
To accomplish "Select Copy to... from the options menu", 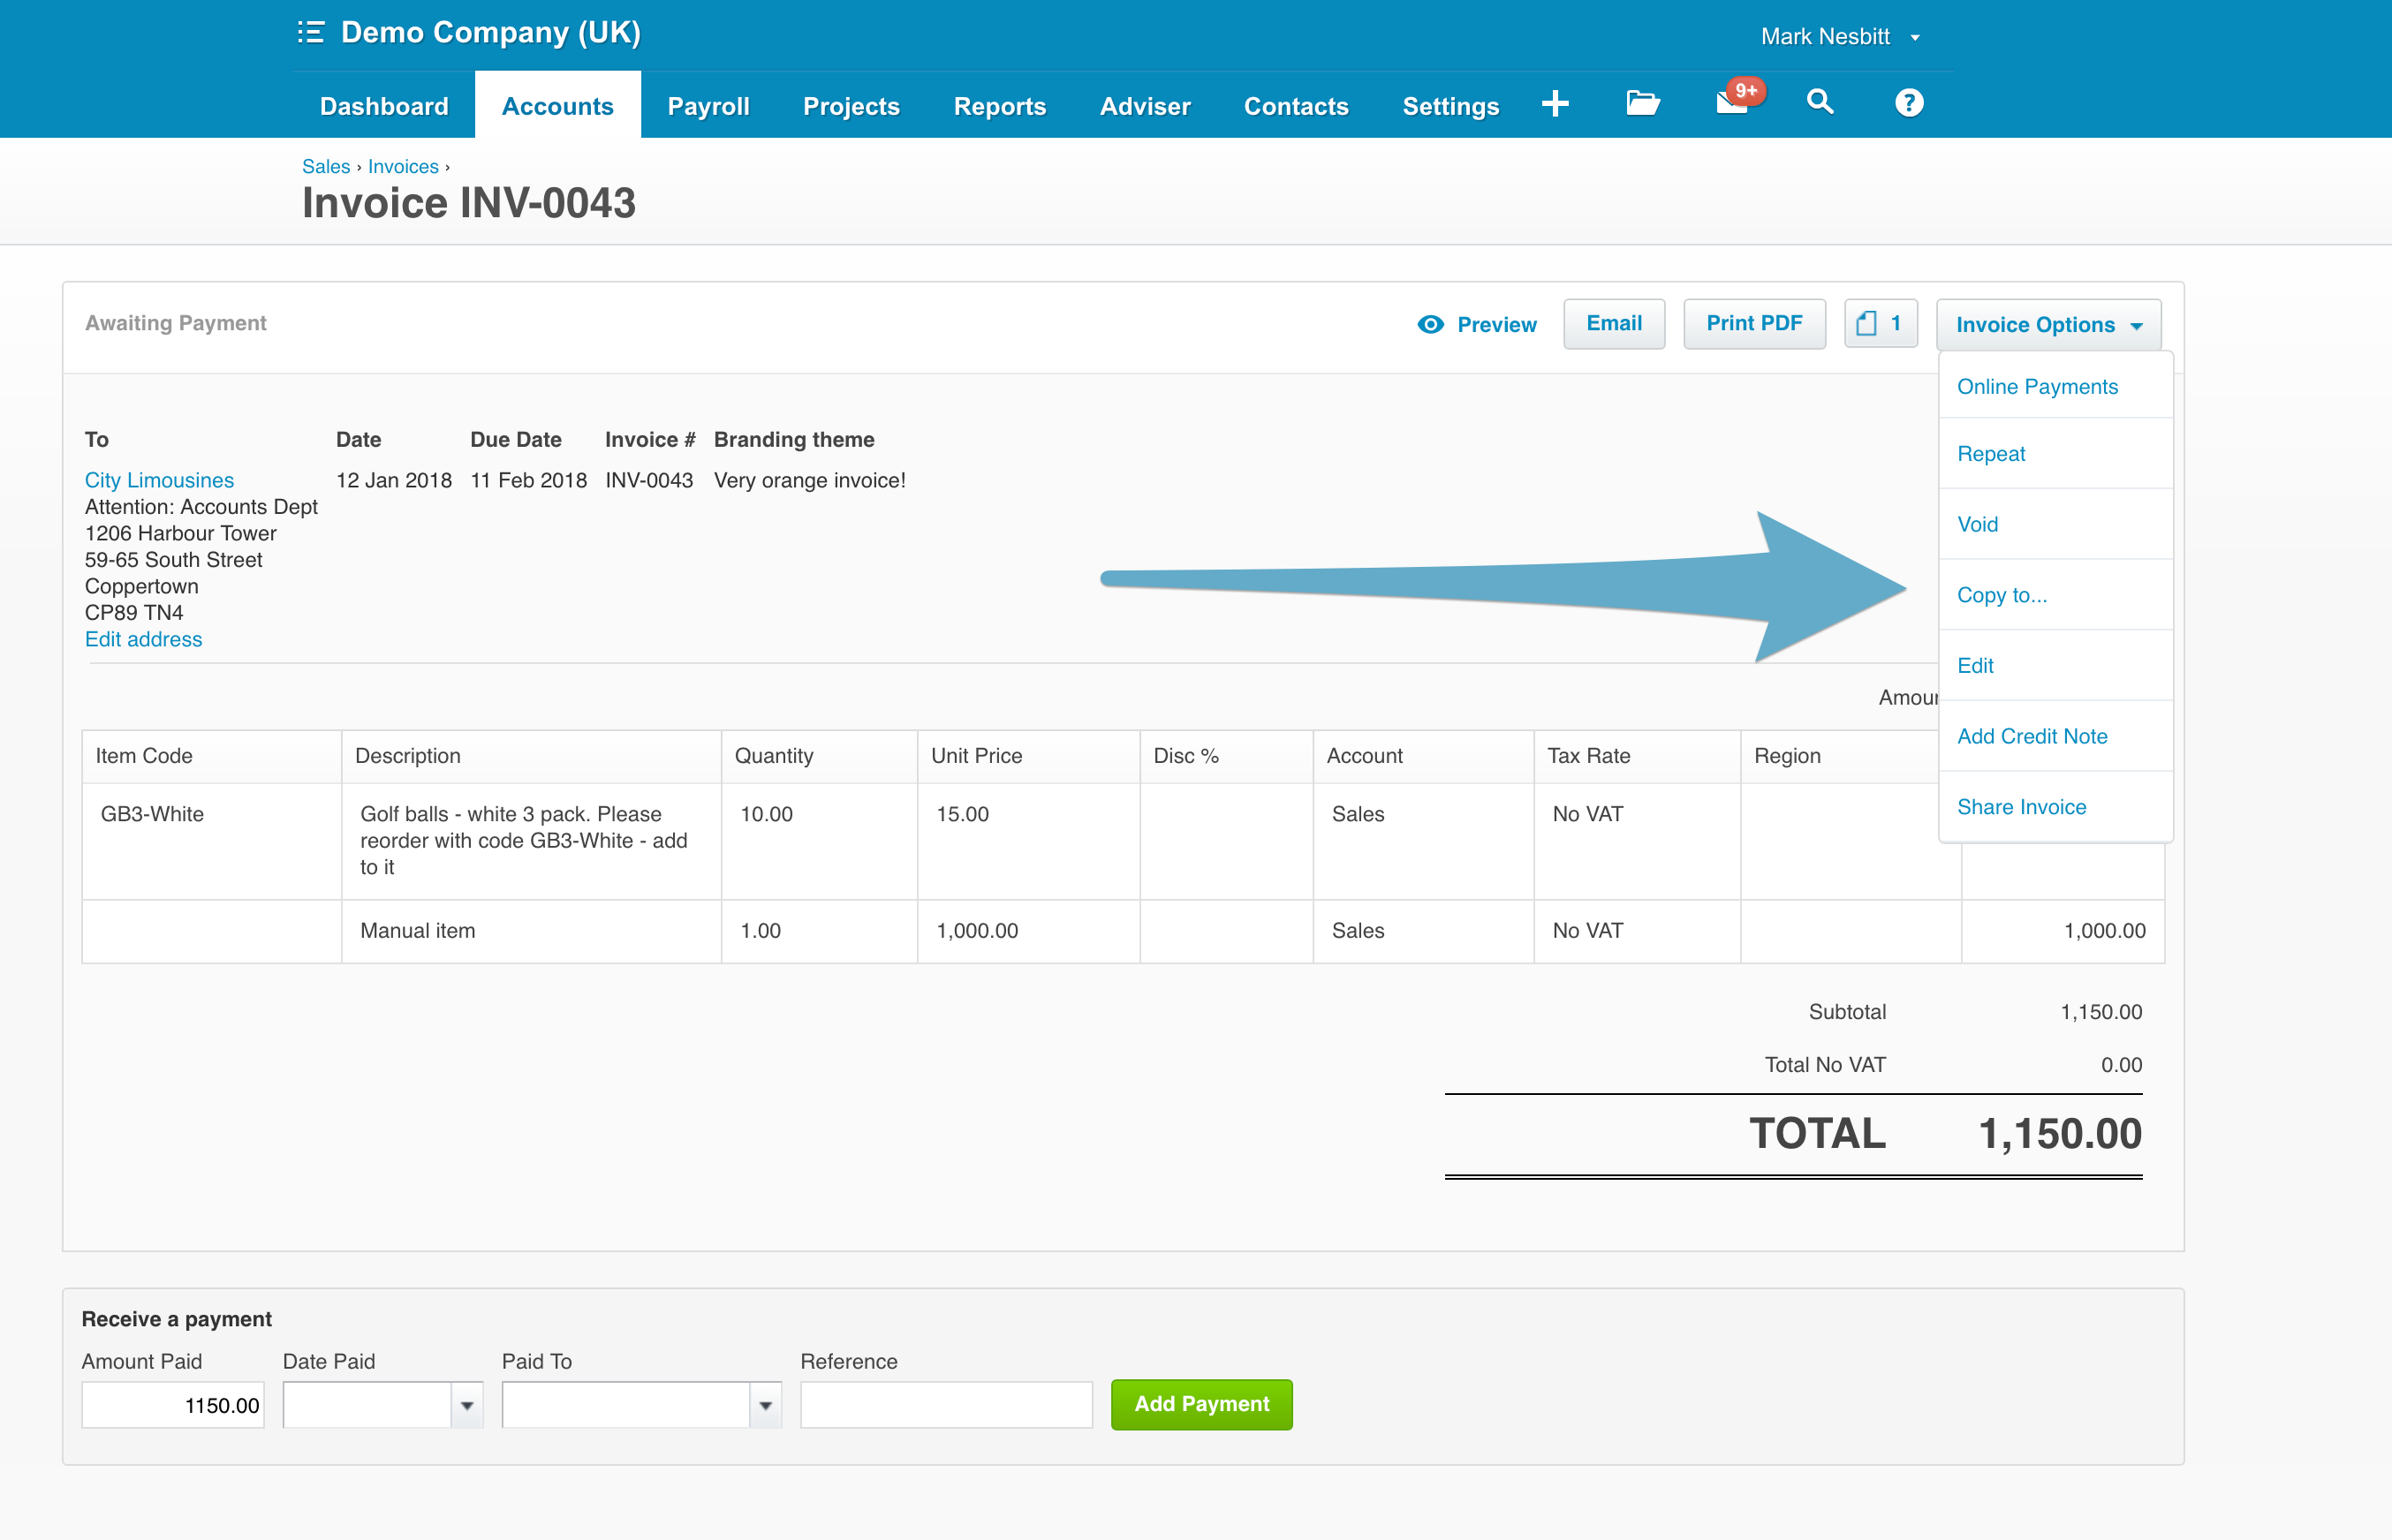I will point(2001,594).
